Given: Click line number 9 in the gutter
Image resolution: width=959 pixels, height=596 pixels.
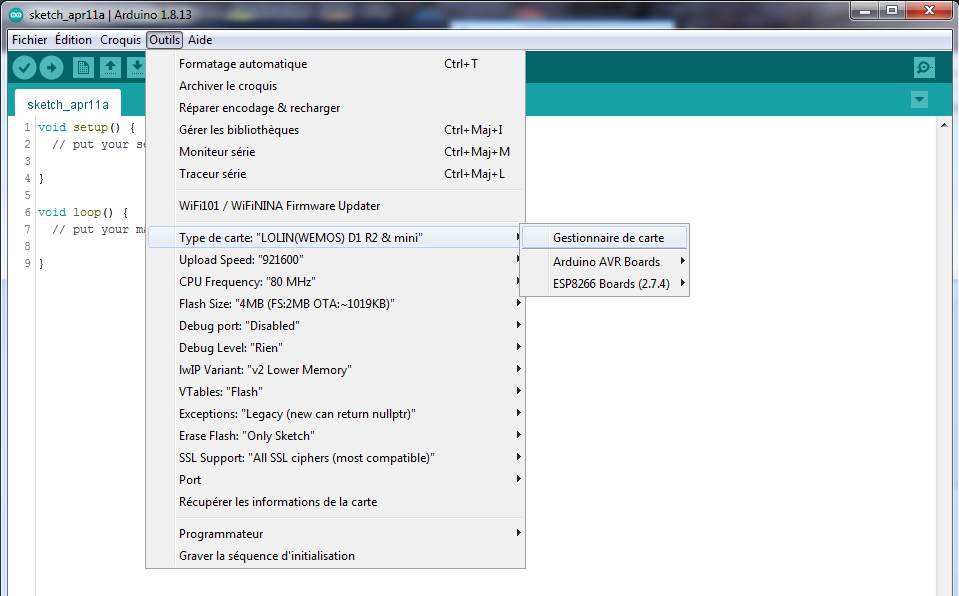Looking at the screenshot, I should 27,263.
